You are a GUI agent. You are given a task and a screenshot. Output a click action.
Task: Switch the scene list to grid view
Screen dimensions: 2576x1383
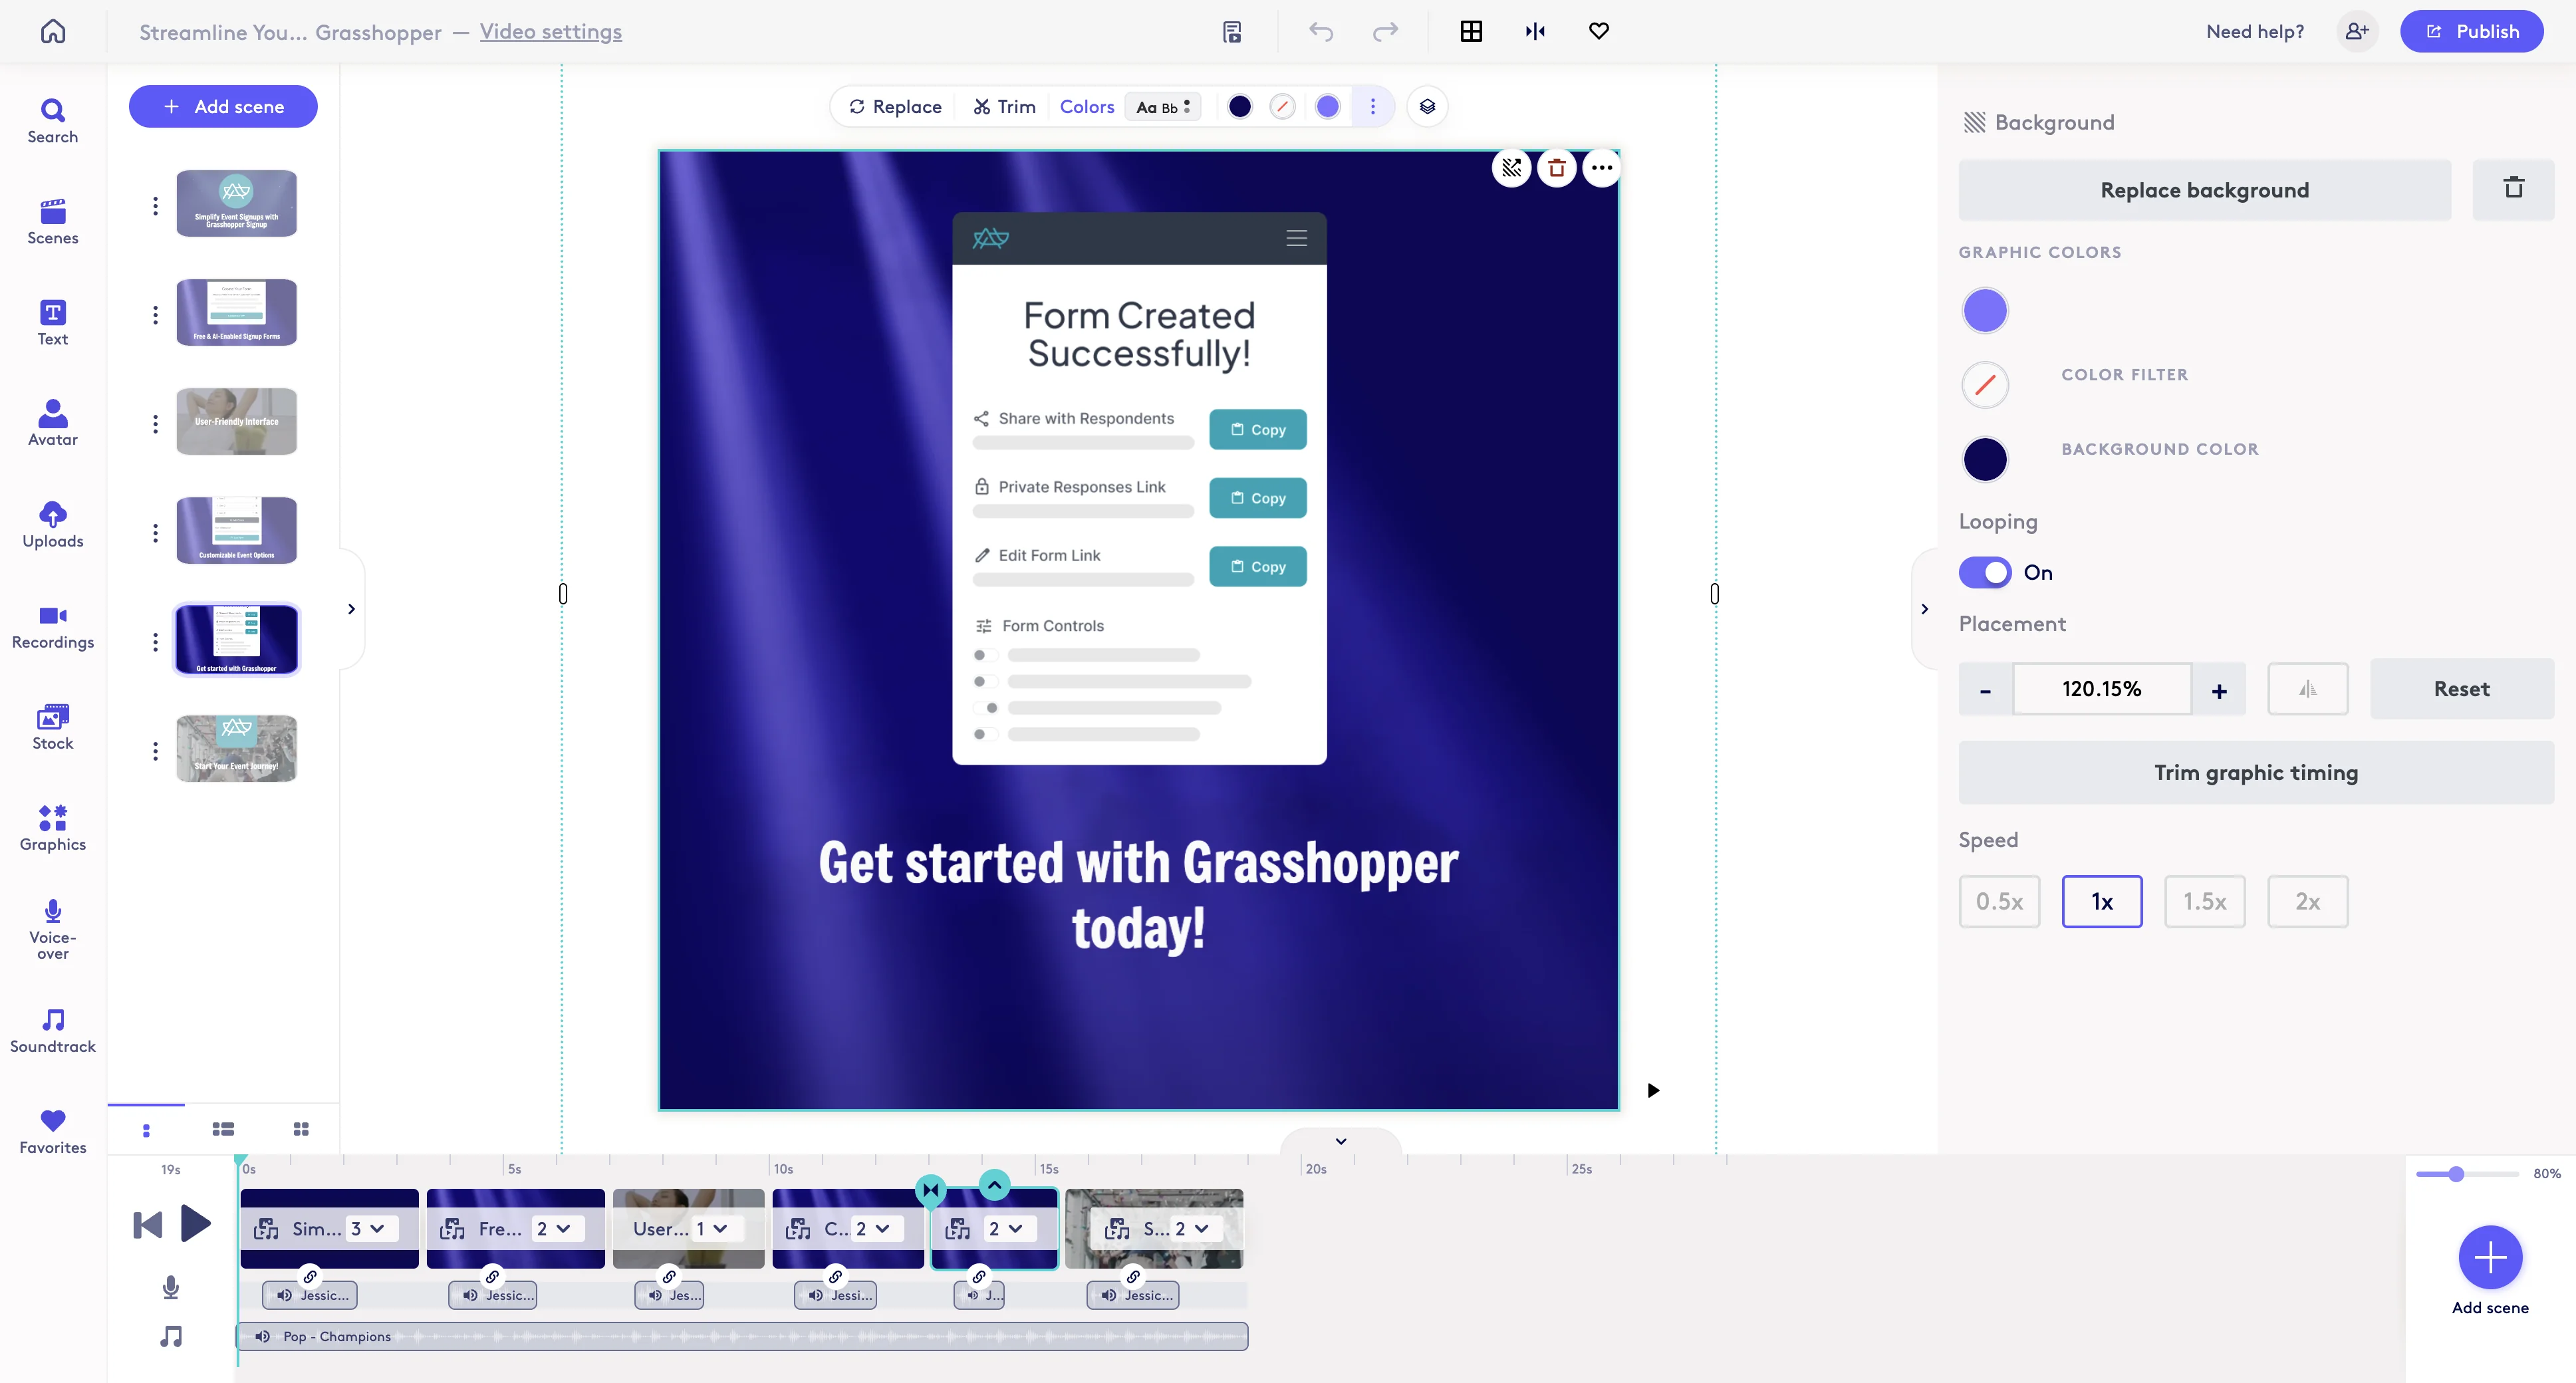301,1129
